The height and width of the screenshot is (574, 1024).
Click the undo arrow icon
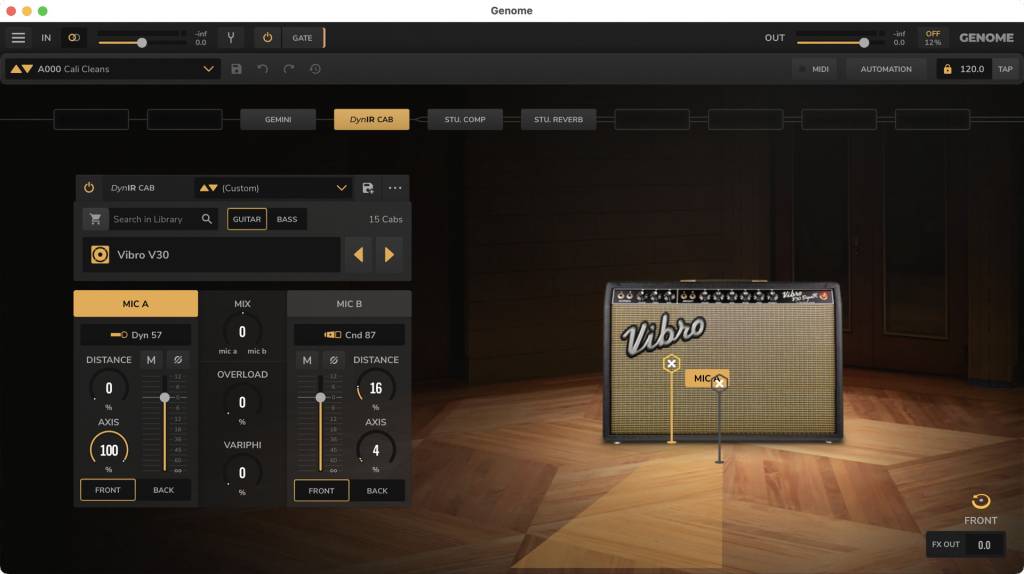click(x=263, y=69)
